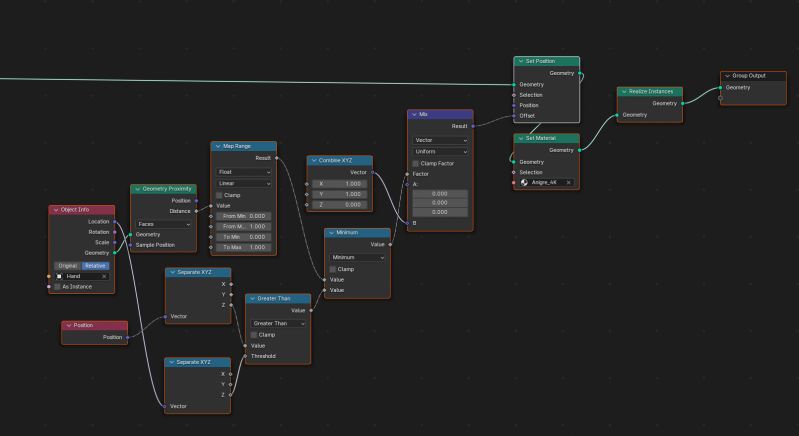The image size is (799, 436).
Task: Click the Sample Position input label
Action: click(155, 245)
